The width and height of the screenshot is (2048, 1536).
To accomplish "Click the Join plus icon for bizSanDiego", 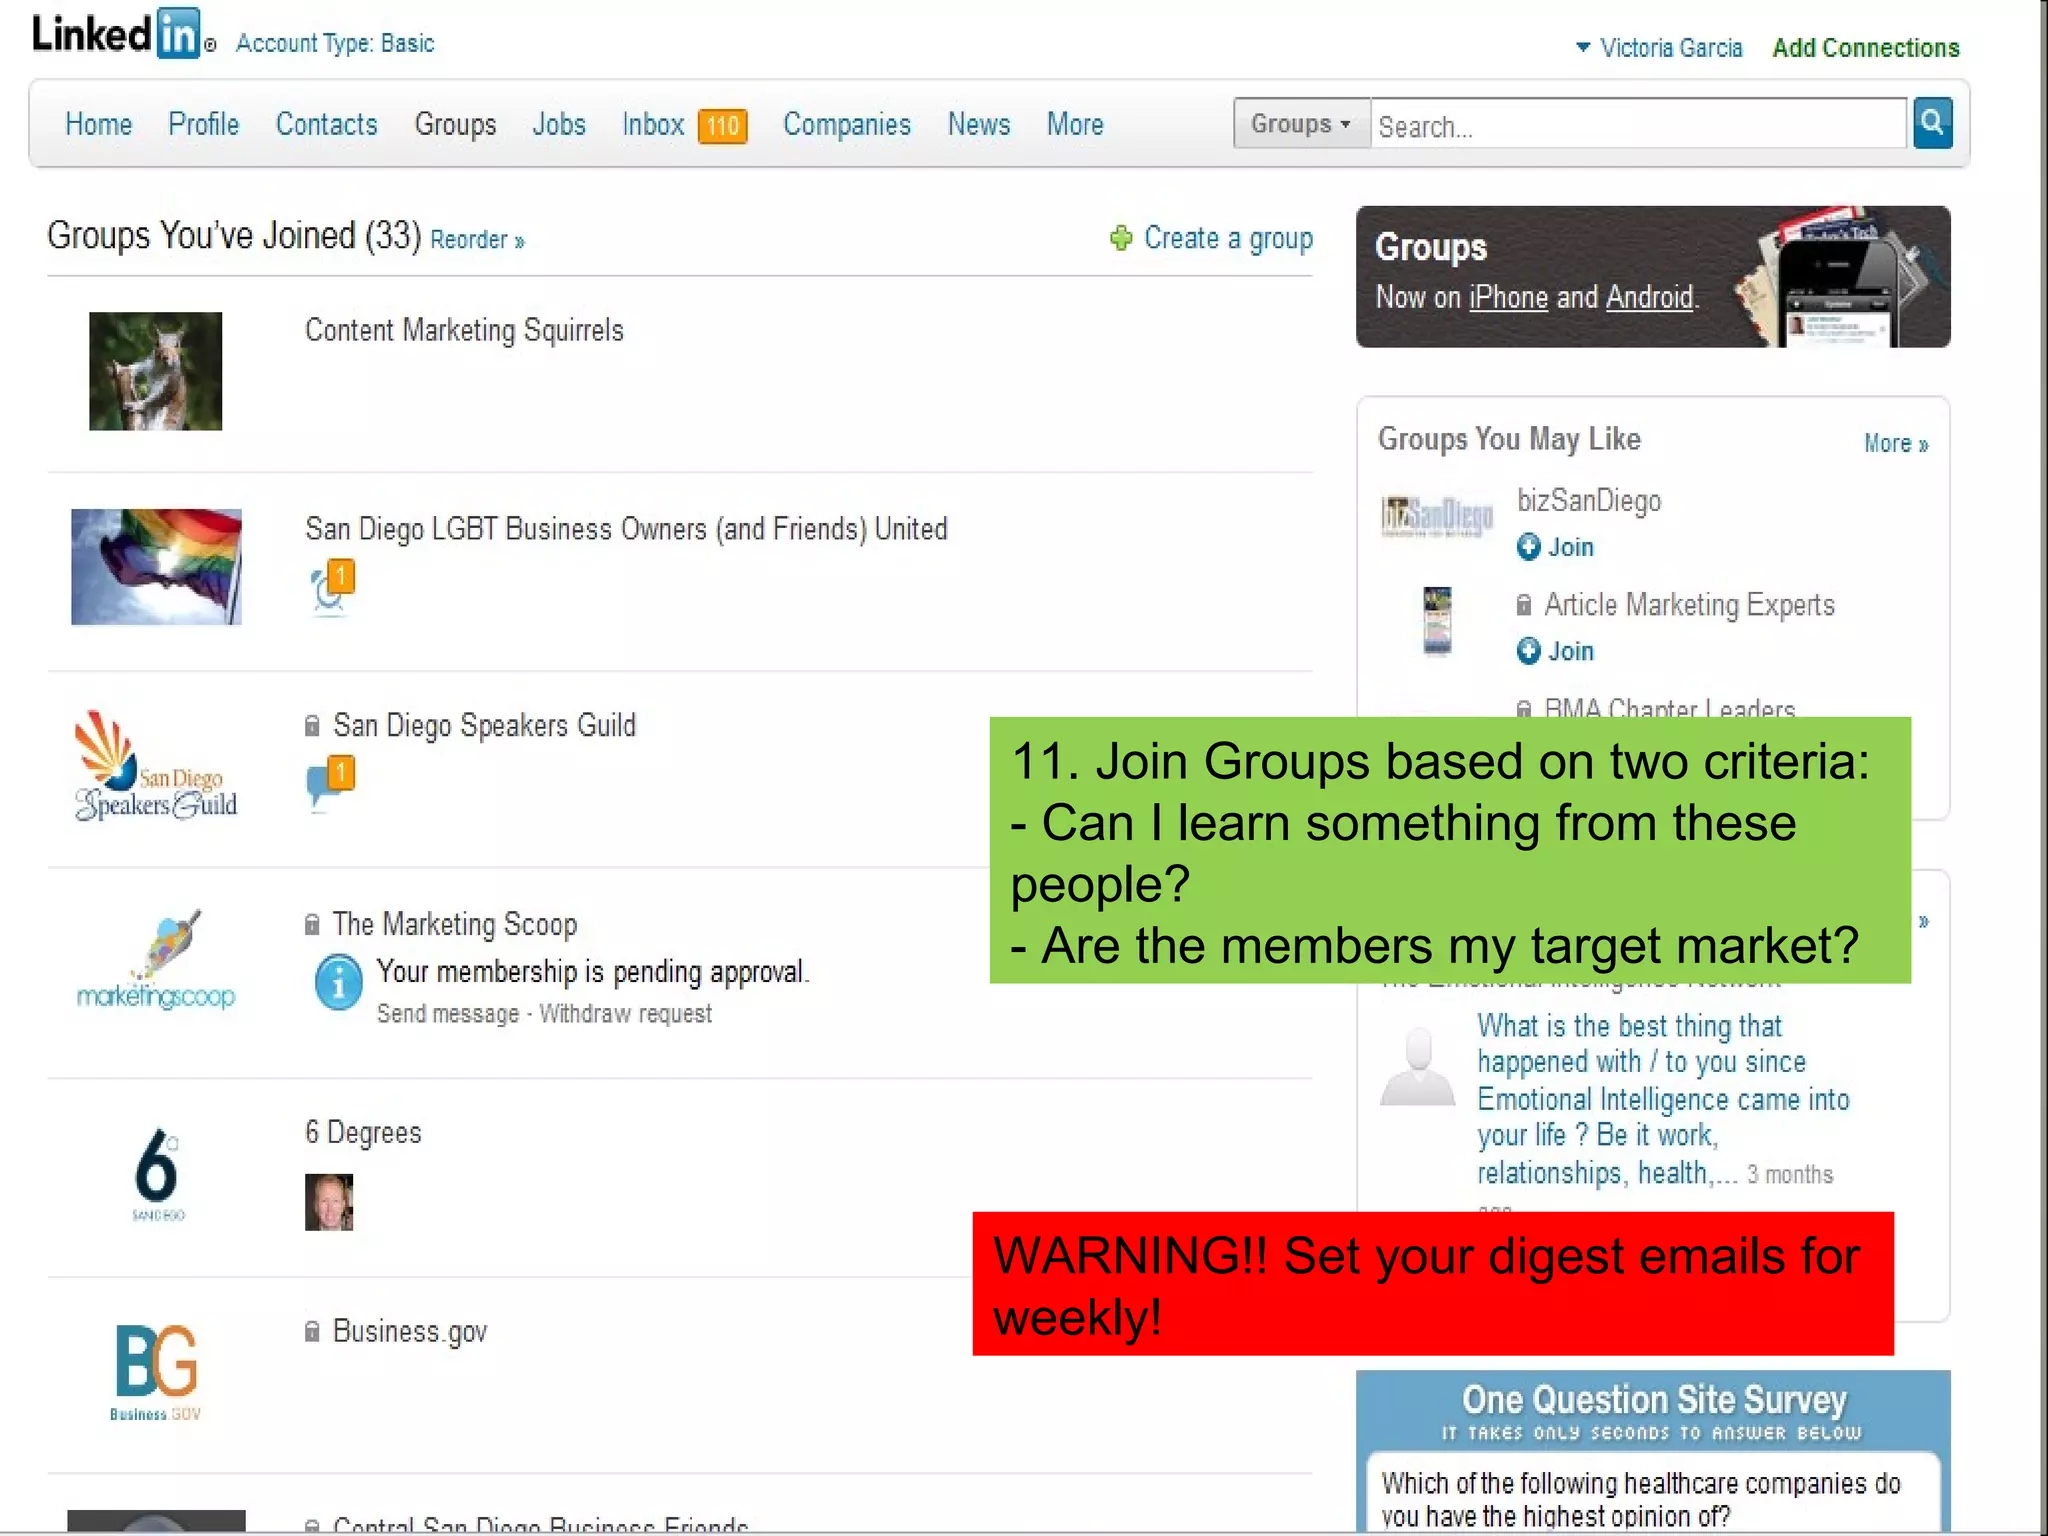I will pyautogui.click(x=1528, y=547).
